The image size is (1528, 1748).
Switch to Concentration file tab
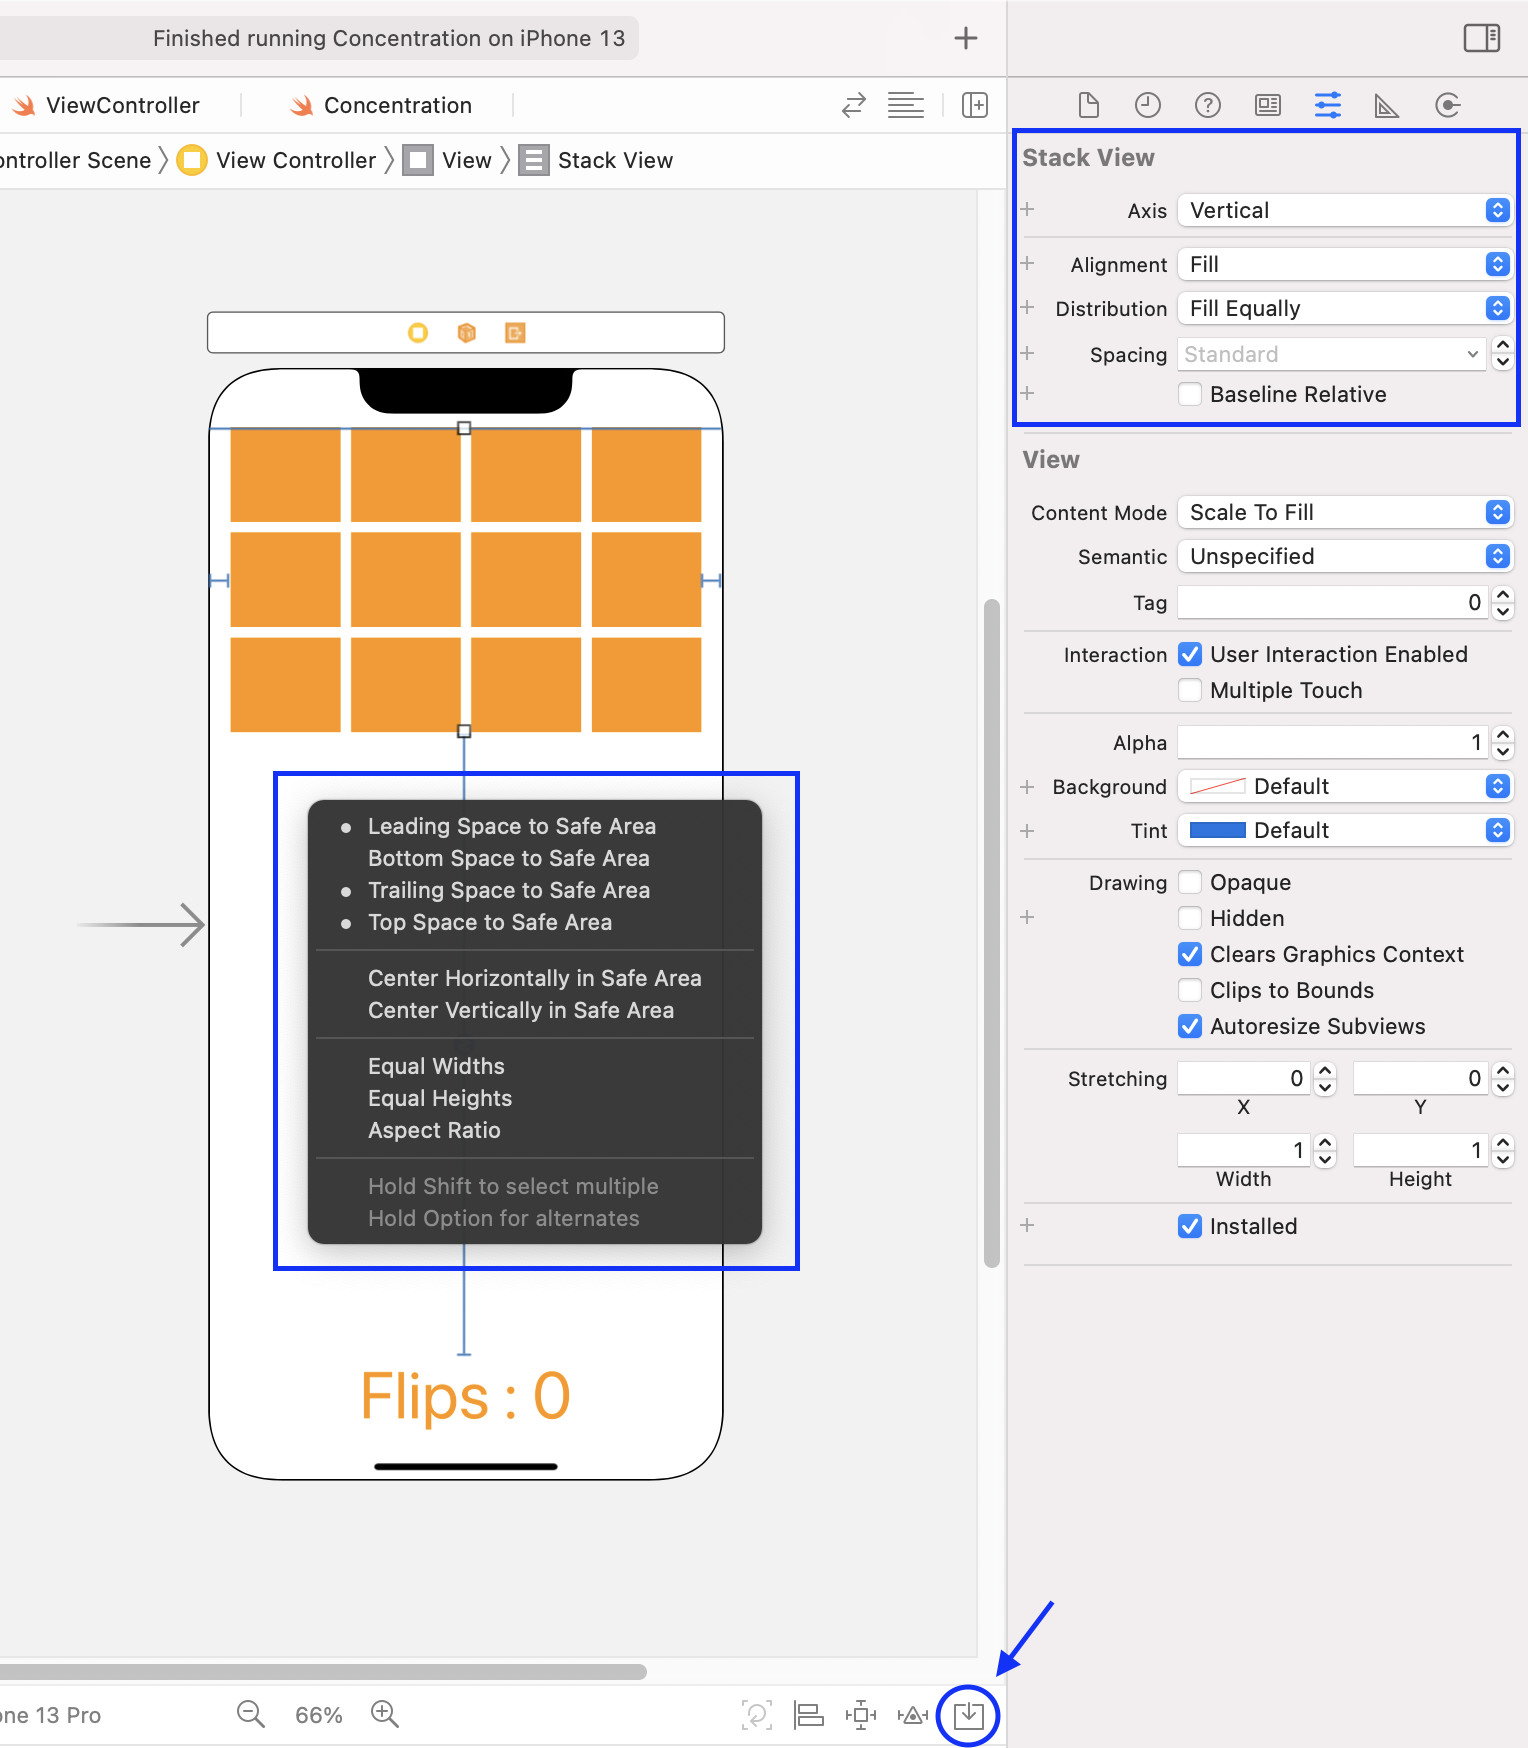click(x=381, y=105)
